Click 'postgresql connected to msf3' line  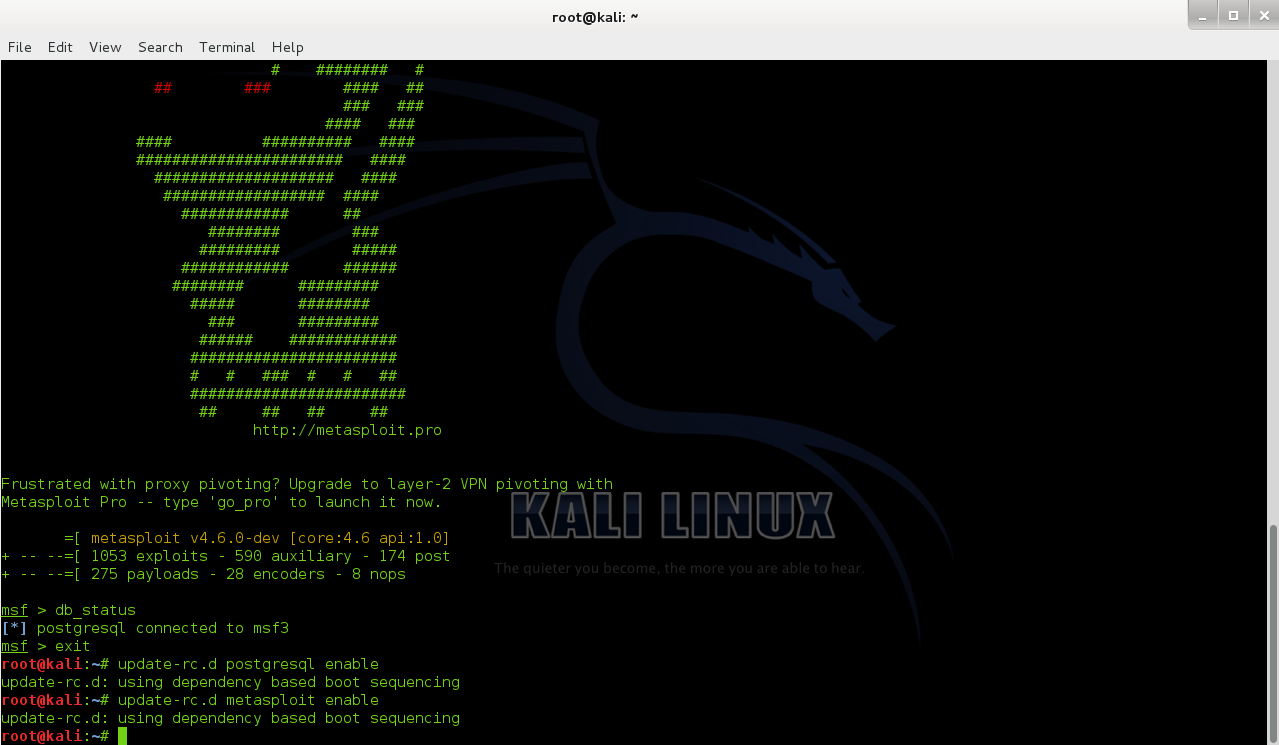tap(145, 628)
